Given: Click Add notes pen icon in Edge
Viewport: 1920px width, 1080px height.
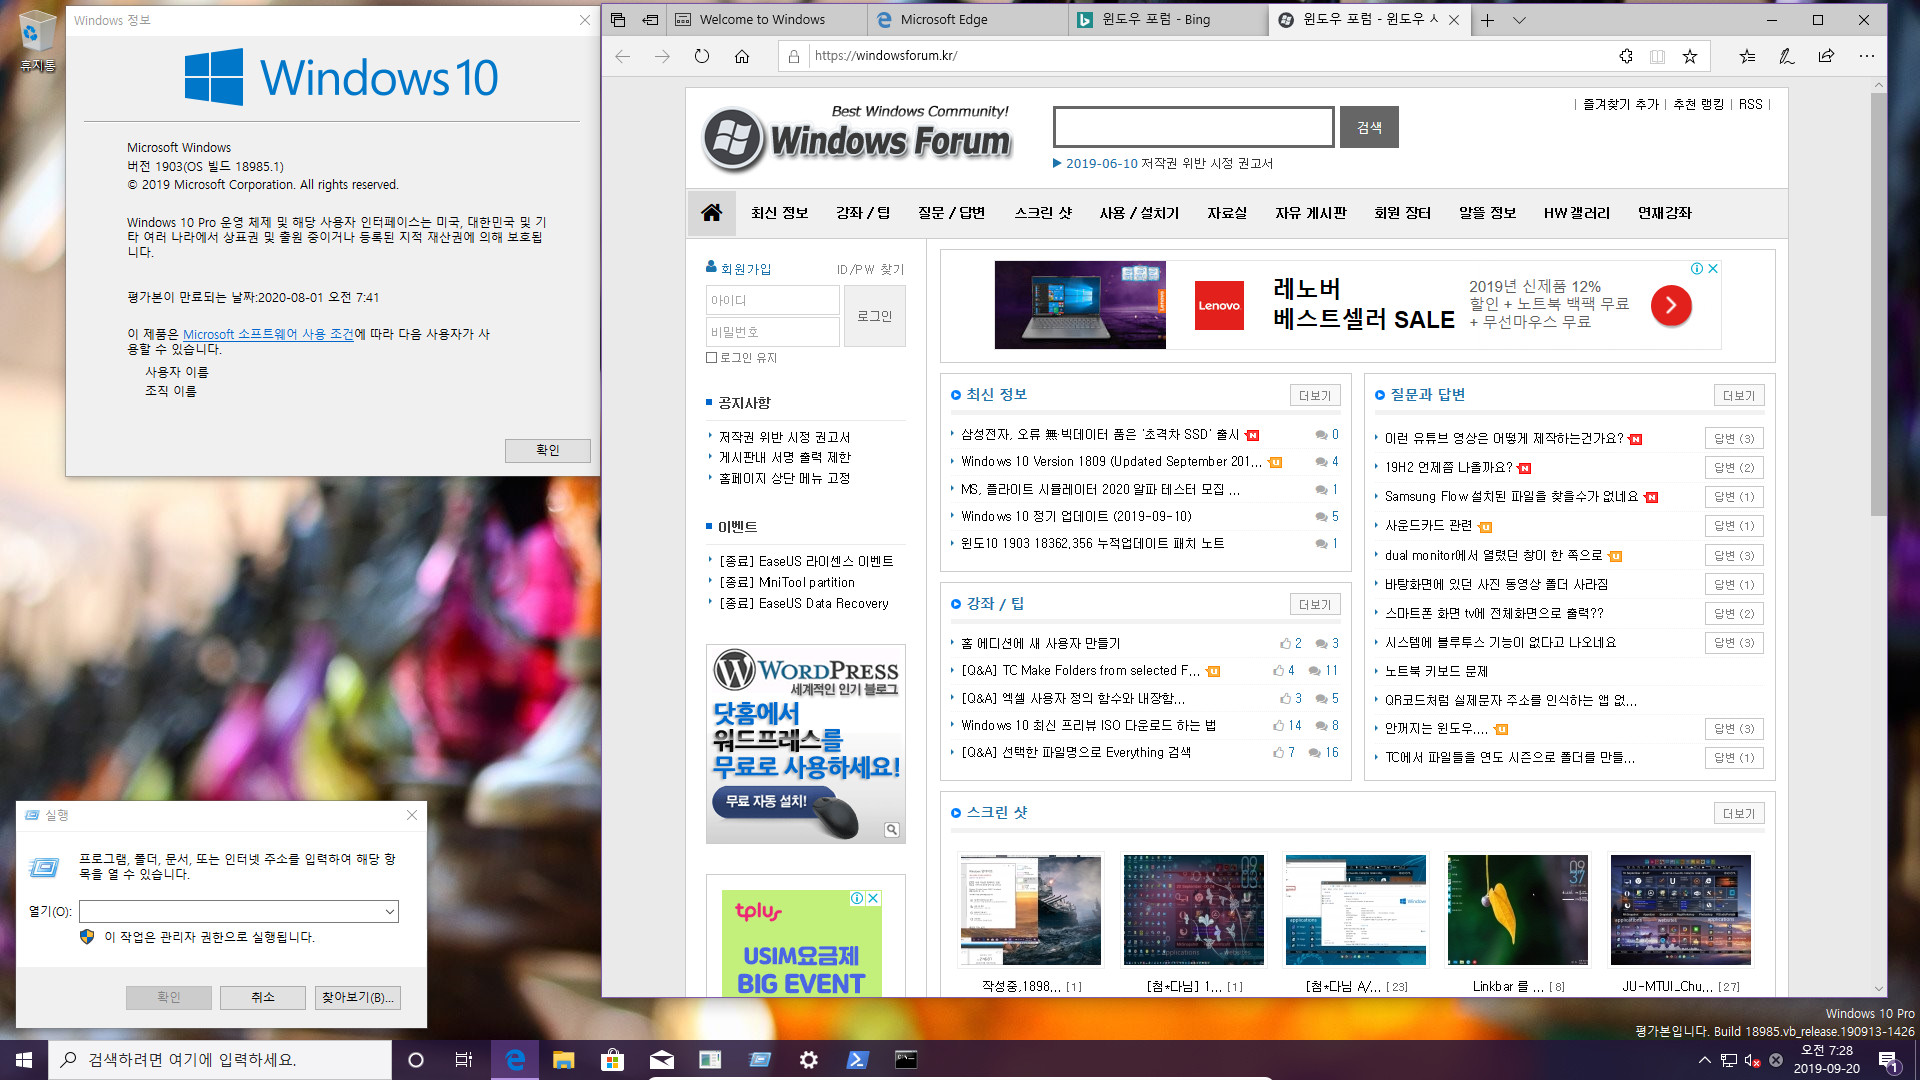Looking at the screenshot, I should coord(1787,56).
